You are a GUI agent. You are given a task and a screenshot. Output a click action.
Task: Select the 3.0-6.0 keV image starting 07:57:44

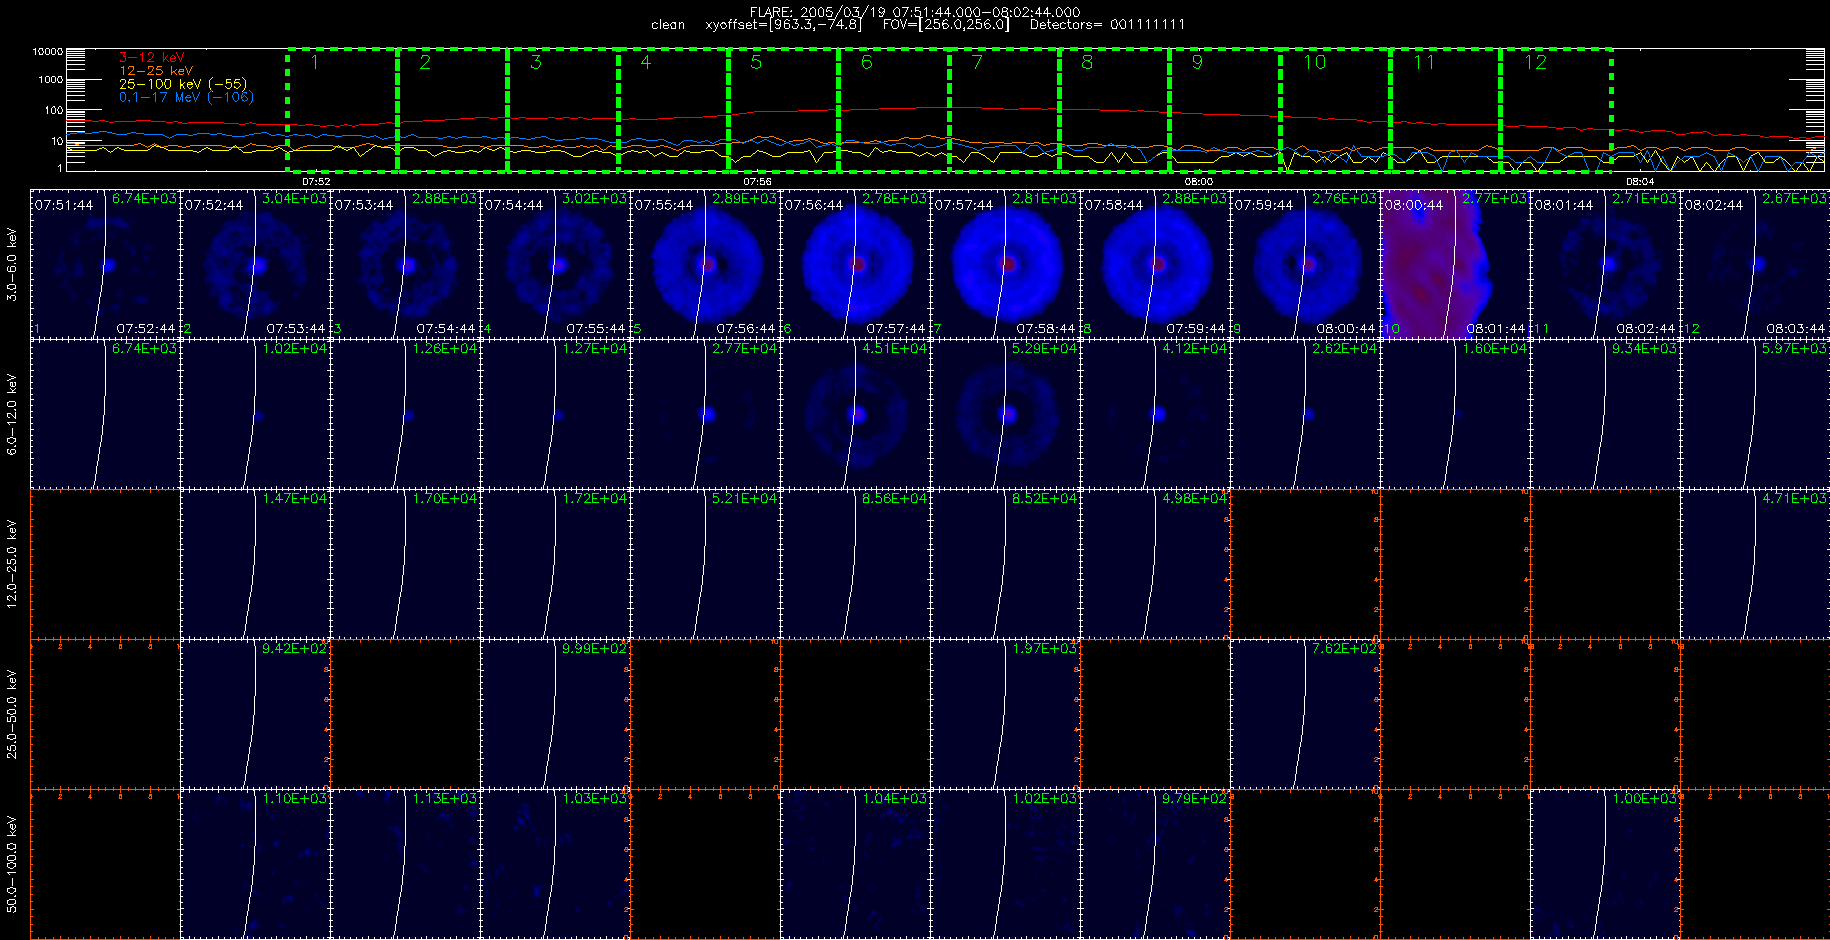coord(1005,264)
